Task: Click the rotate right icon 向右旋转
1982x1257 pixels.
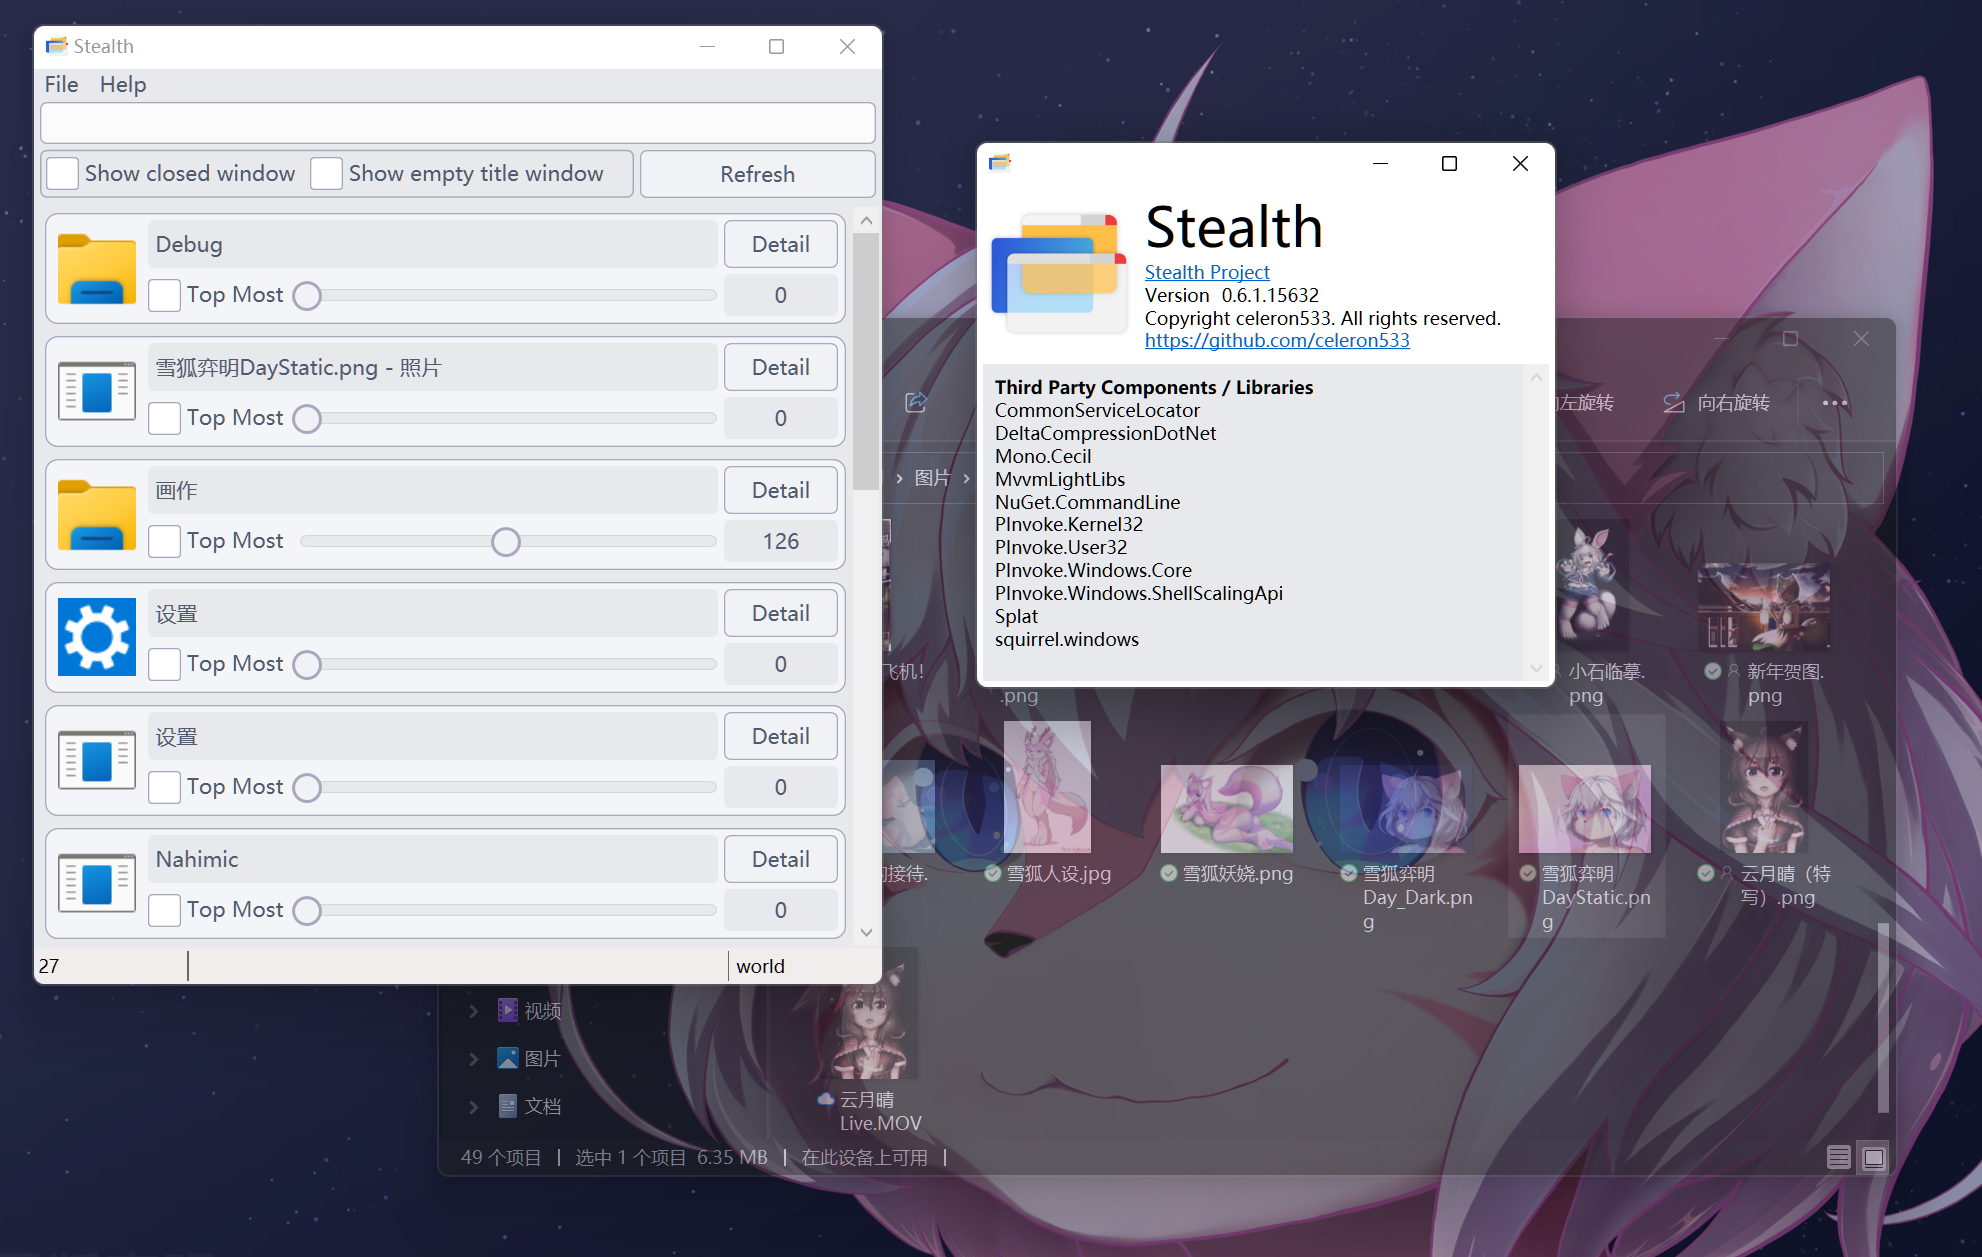Action: (1673, 403)
